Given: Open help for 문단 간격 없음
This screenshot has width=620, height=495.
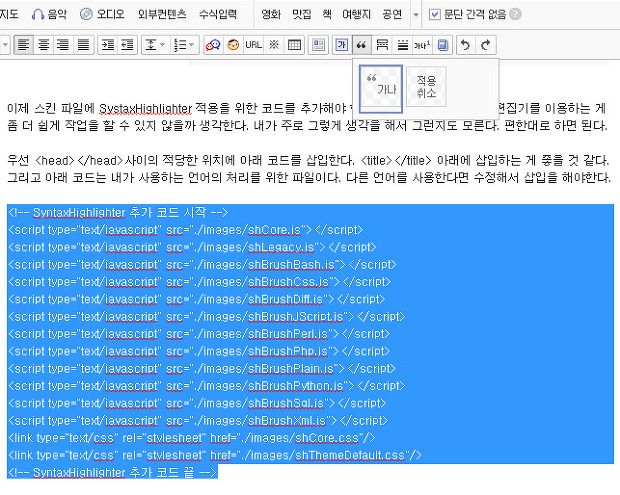Looking at the screenshot, I should click(515, 14).
